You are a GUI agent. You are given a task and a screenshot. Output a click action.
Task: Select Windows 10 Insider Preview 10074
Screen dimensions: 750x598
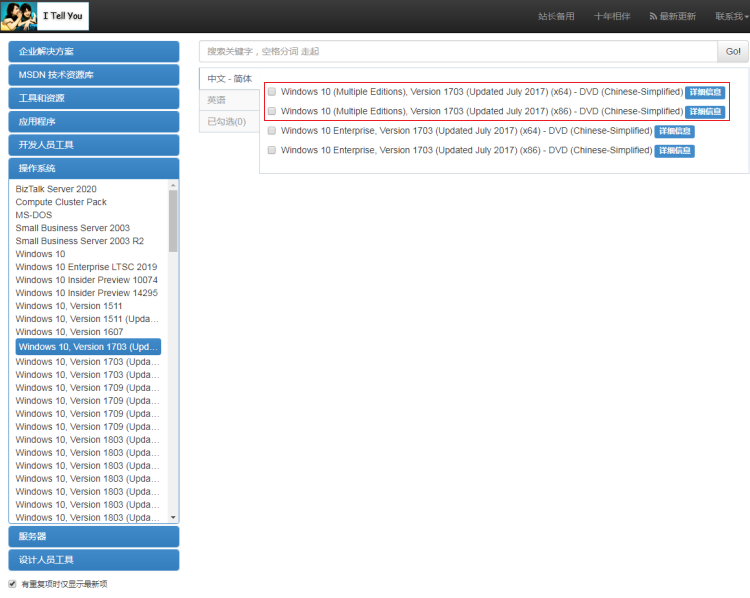coord(87,280)
